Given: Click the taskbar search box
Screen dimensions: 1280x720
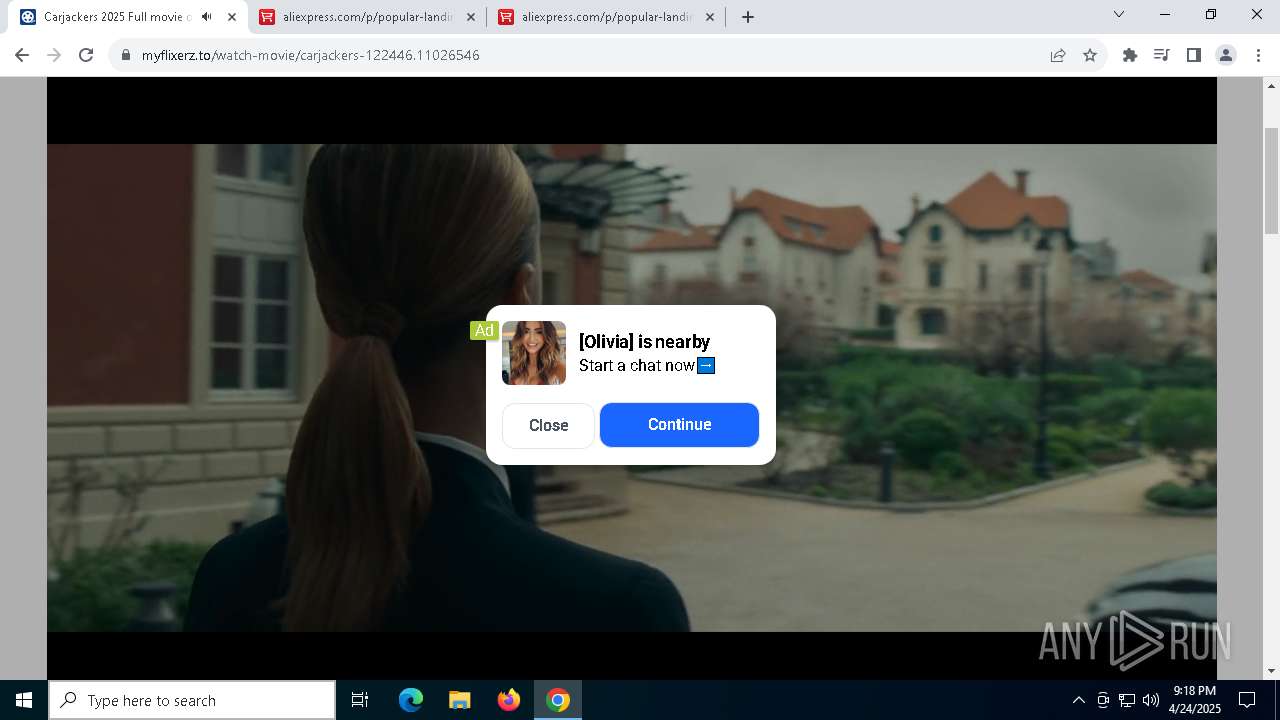Looking at the screenshot, I should [192, 700].
